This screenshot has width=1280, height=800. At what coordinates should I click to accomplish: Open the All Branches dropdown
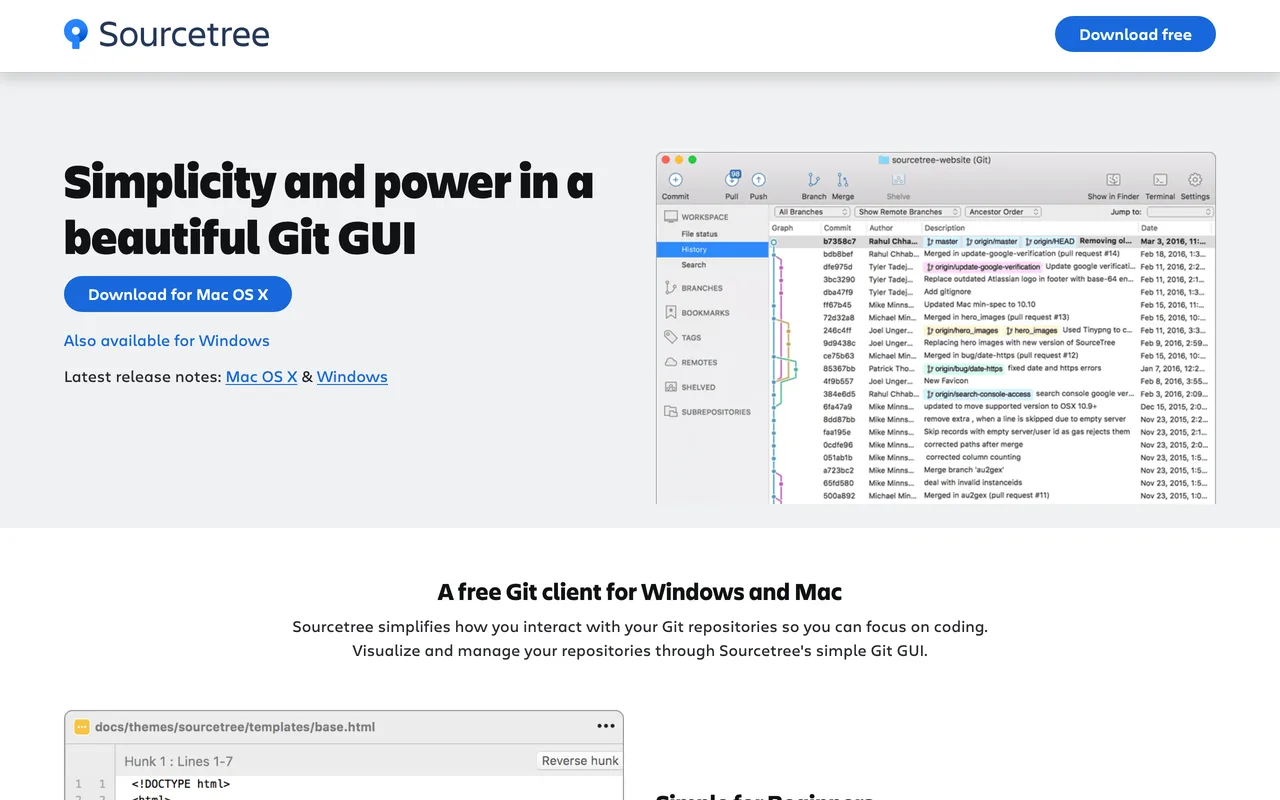[813, 212]
